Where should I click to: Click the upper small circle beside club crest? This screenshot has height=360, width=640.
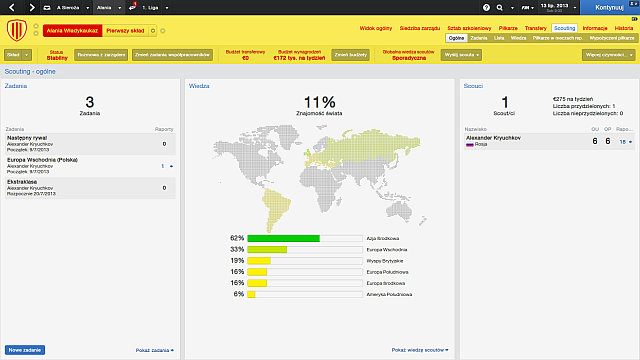(36, 26)
